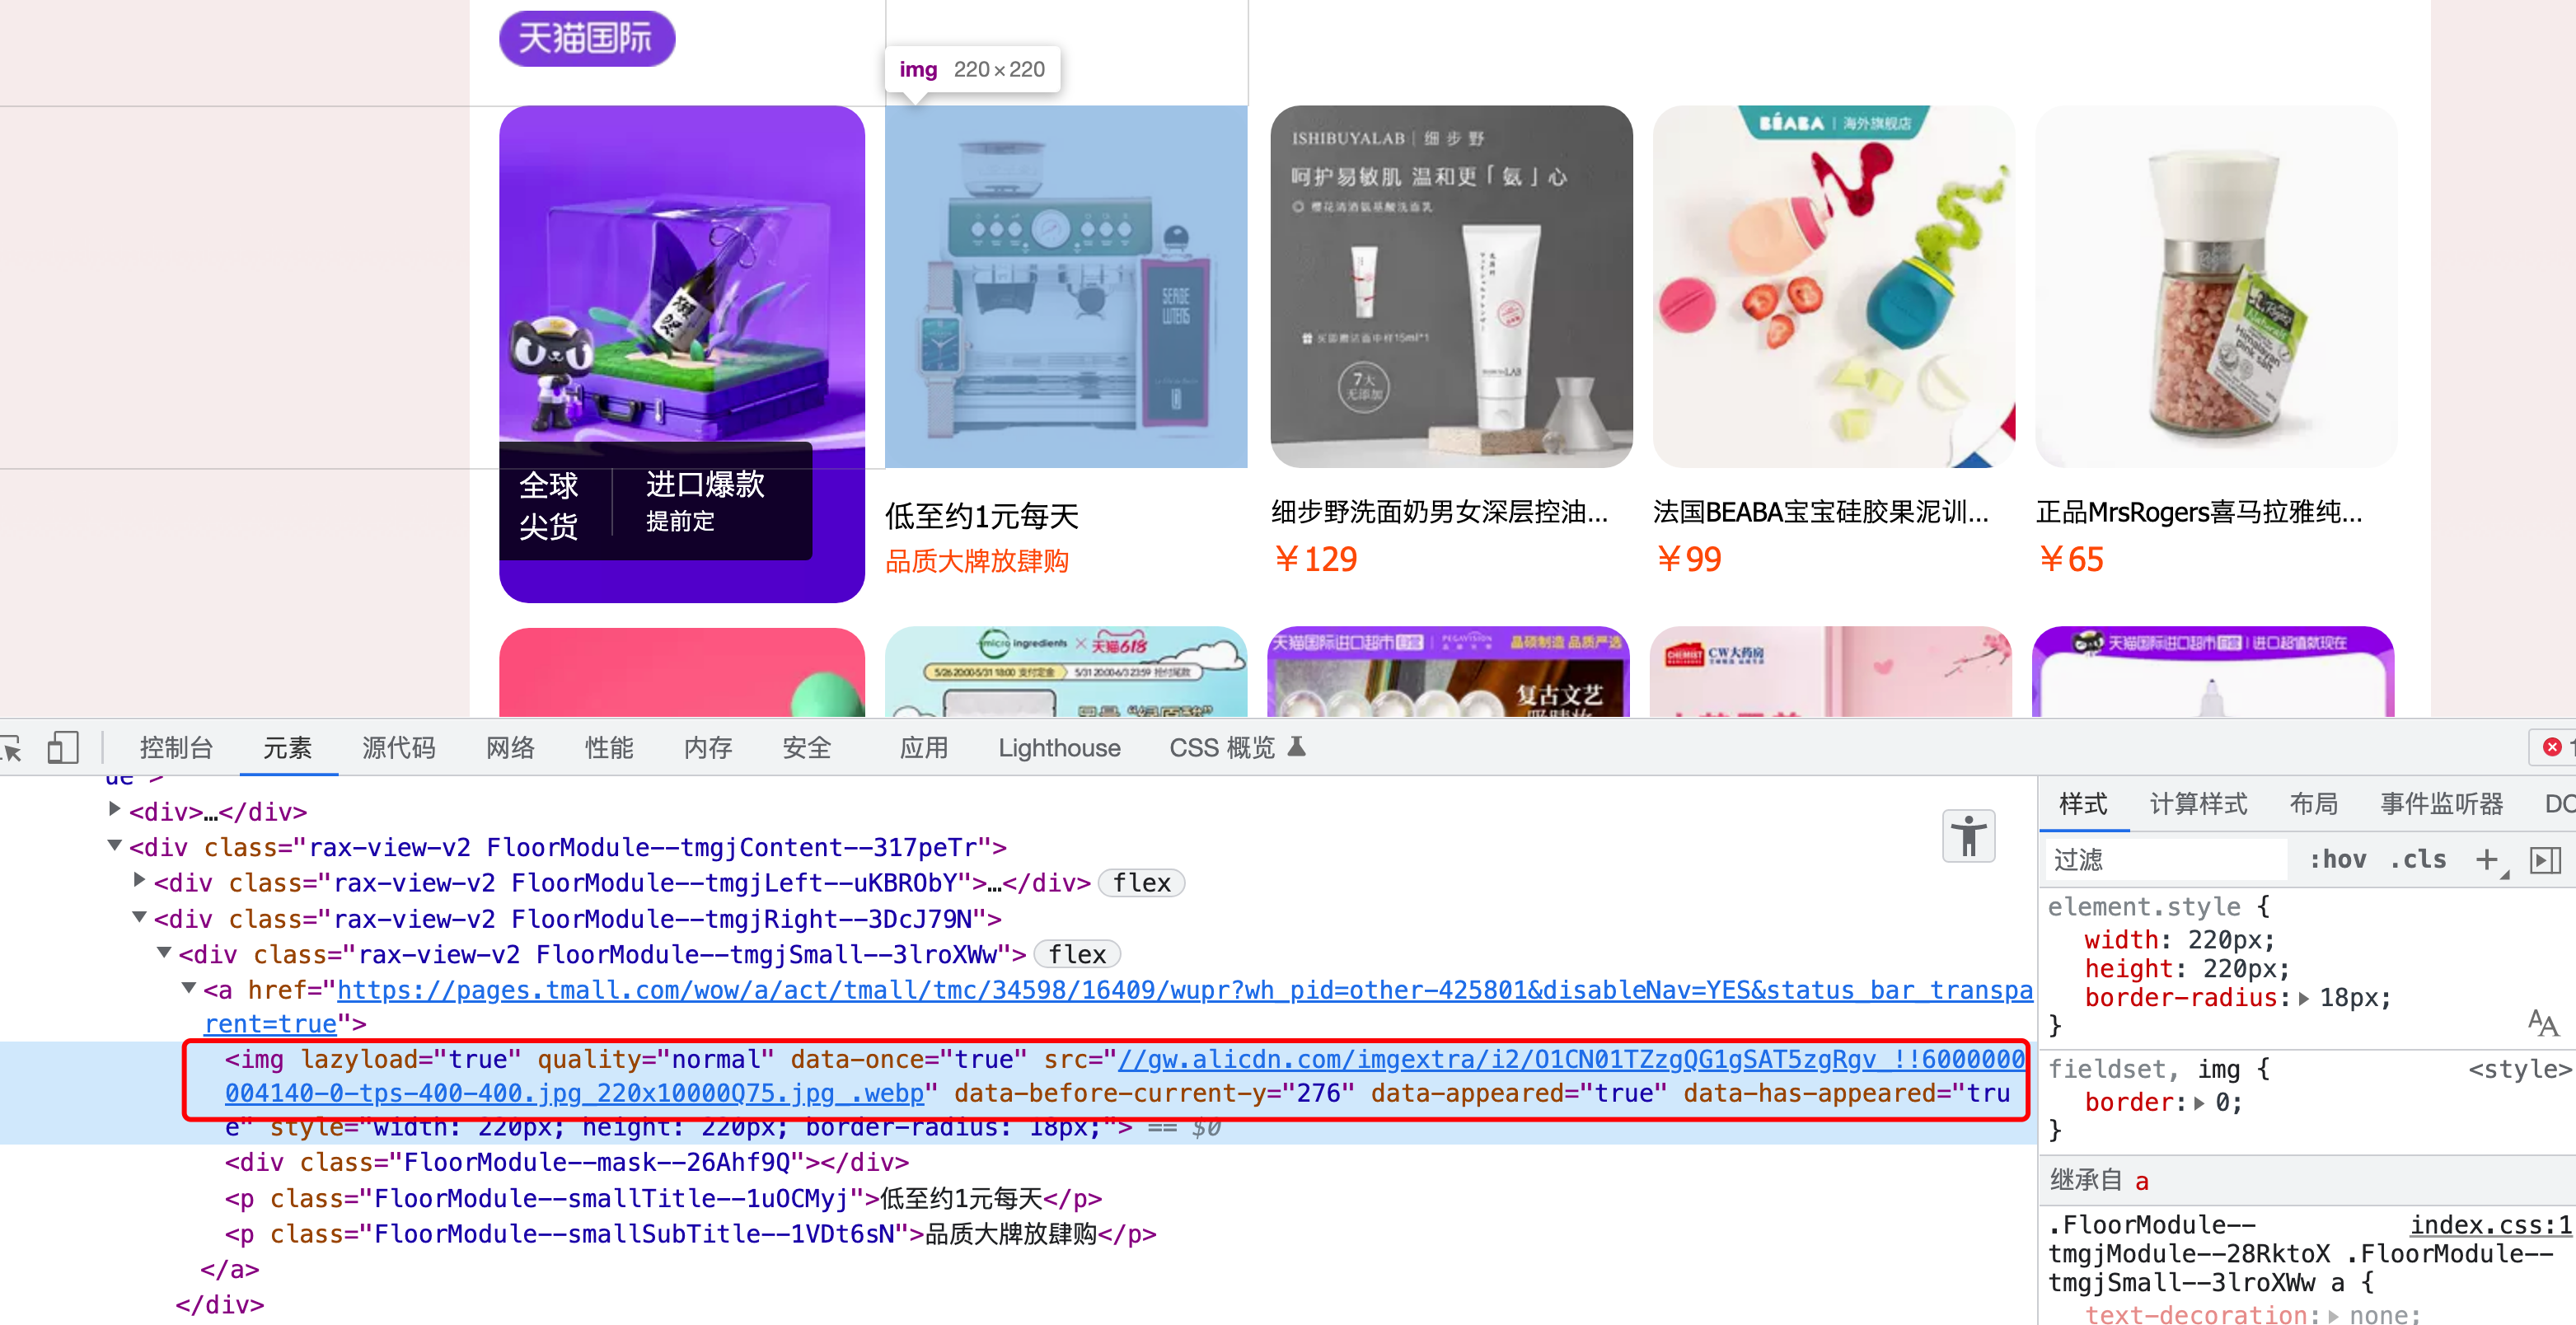
Task: Open the gw.alicdn.com image src link
Action: (1125, 1076)
